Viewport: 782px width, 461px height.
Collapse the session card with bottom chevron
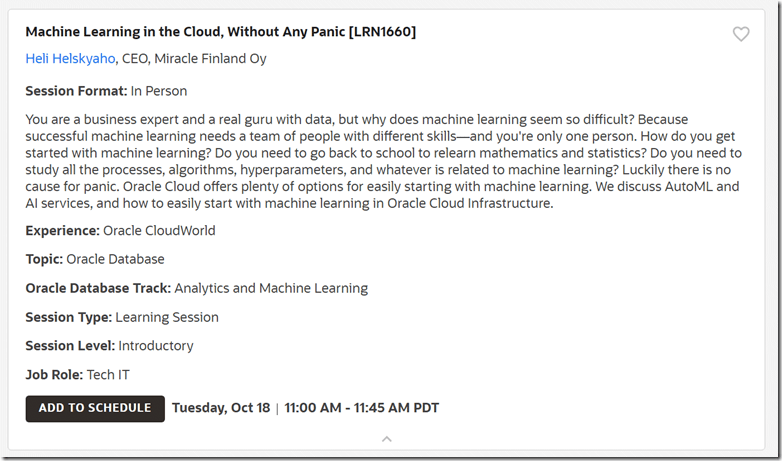(x=387, y=439)
